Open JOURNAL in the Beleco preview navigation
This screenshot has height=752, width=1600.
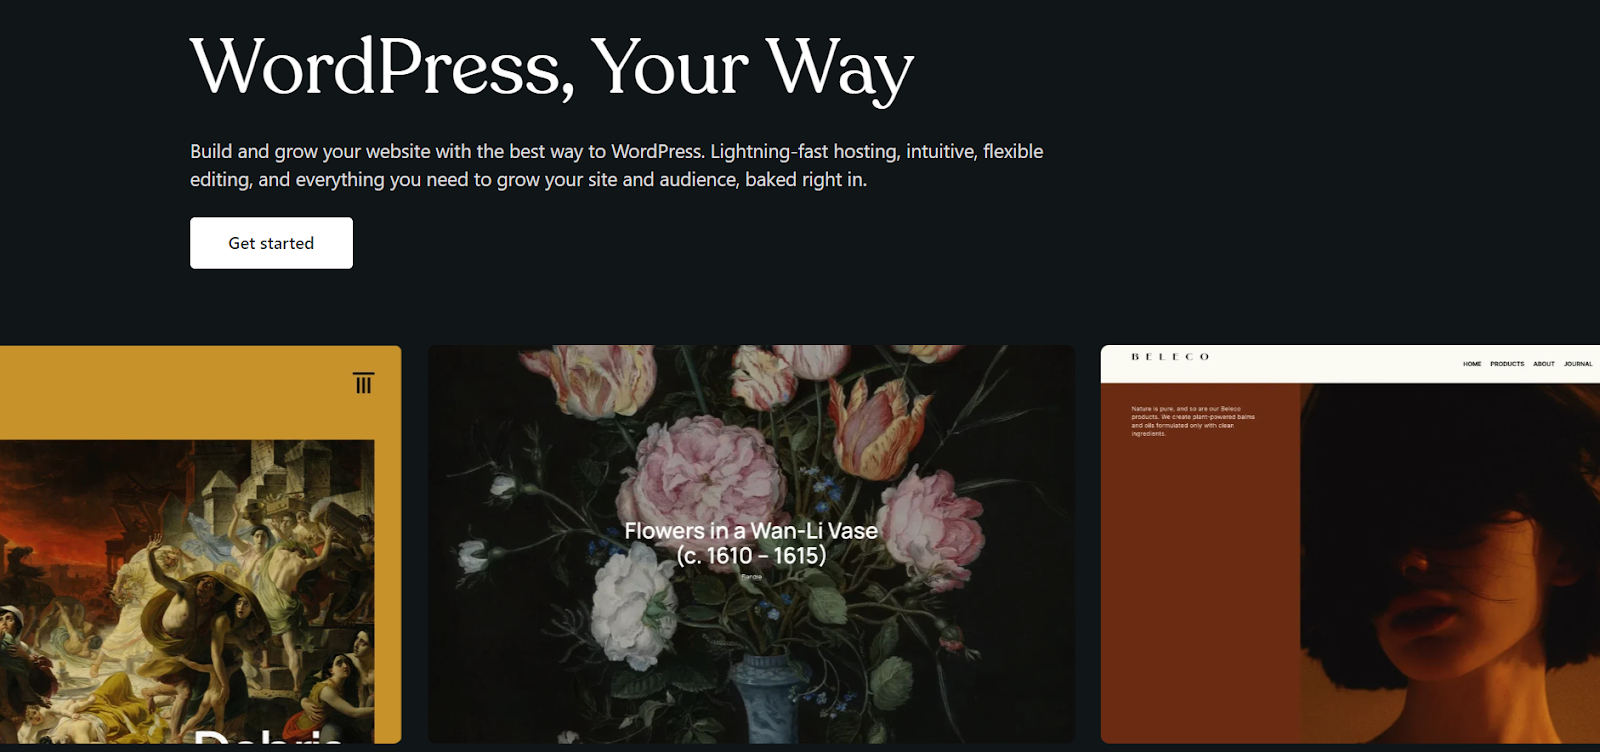1578,364
